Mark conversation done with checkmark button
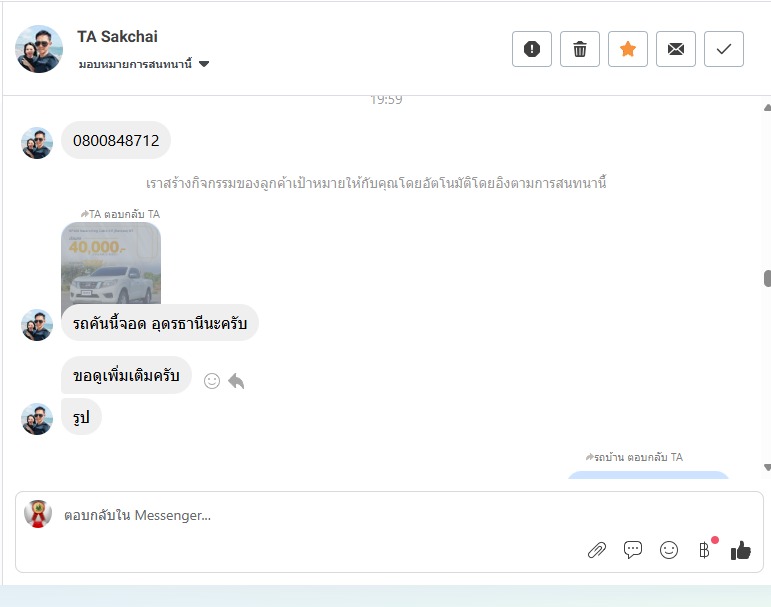The width and height of the screenshot is (771, 607). [724, 49]
